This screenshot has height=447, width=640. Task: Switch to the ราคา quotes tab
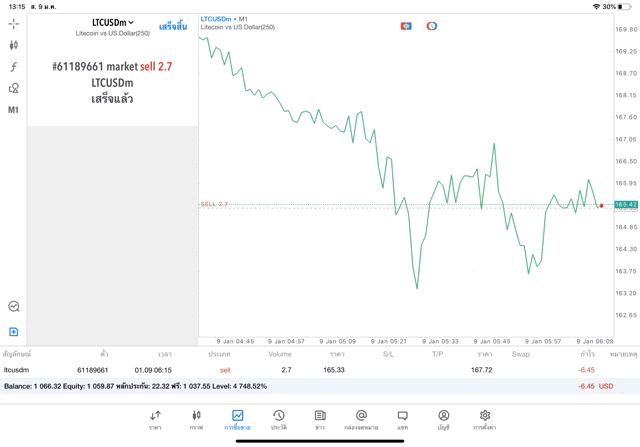pyautogui.click(x=155, y=420)
